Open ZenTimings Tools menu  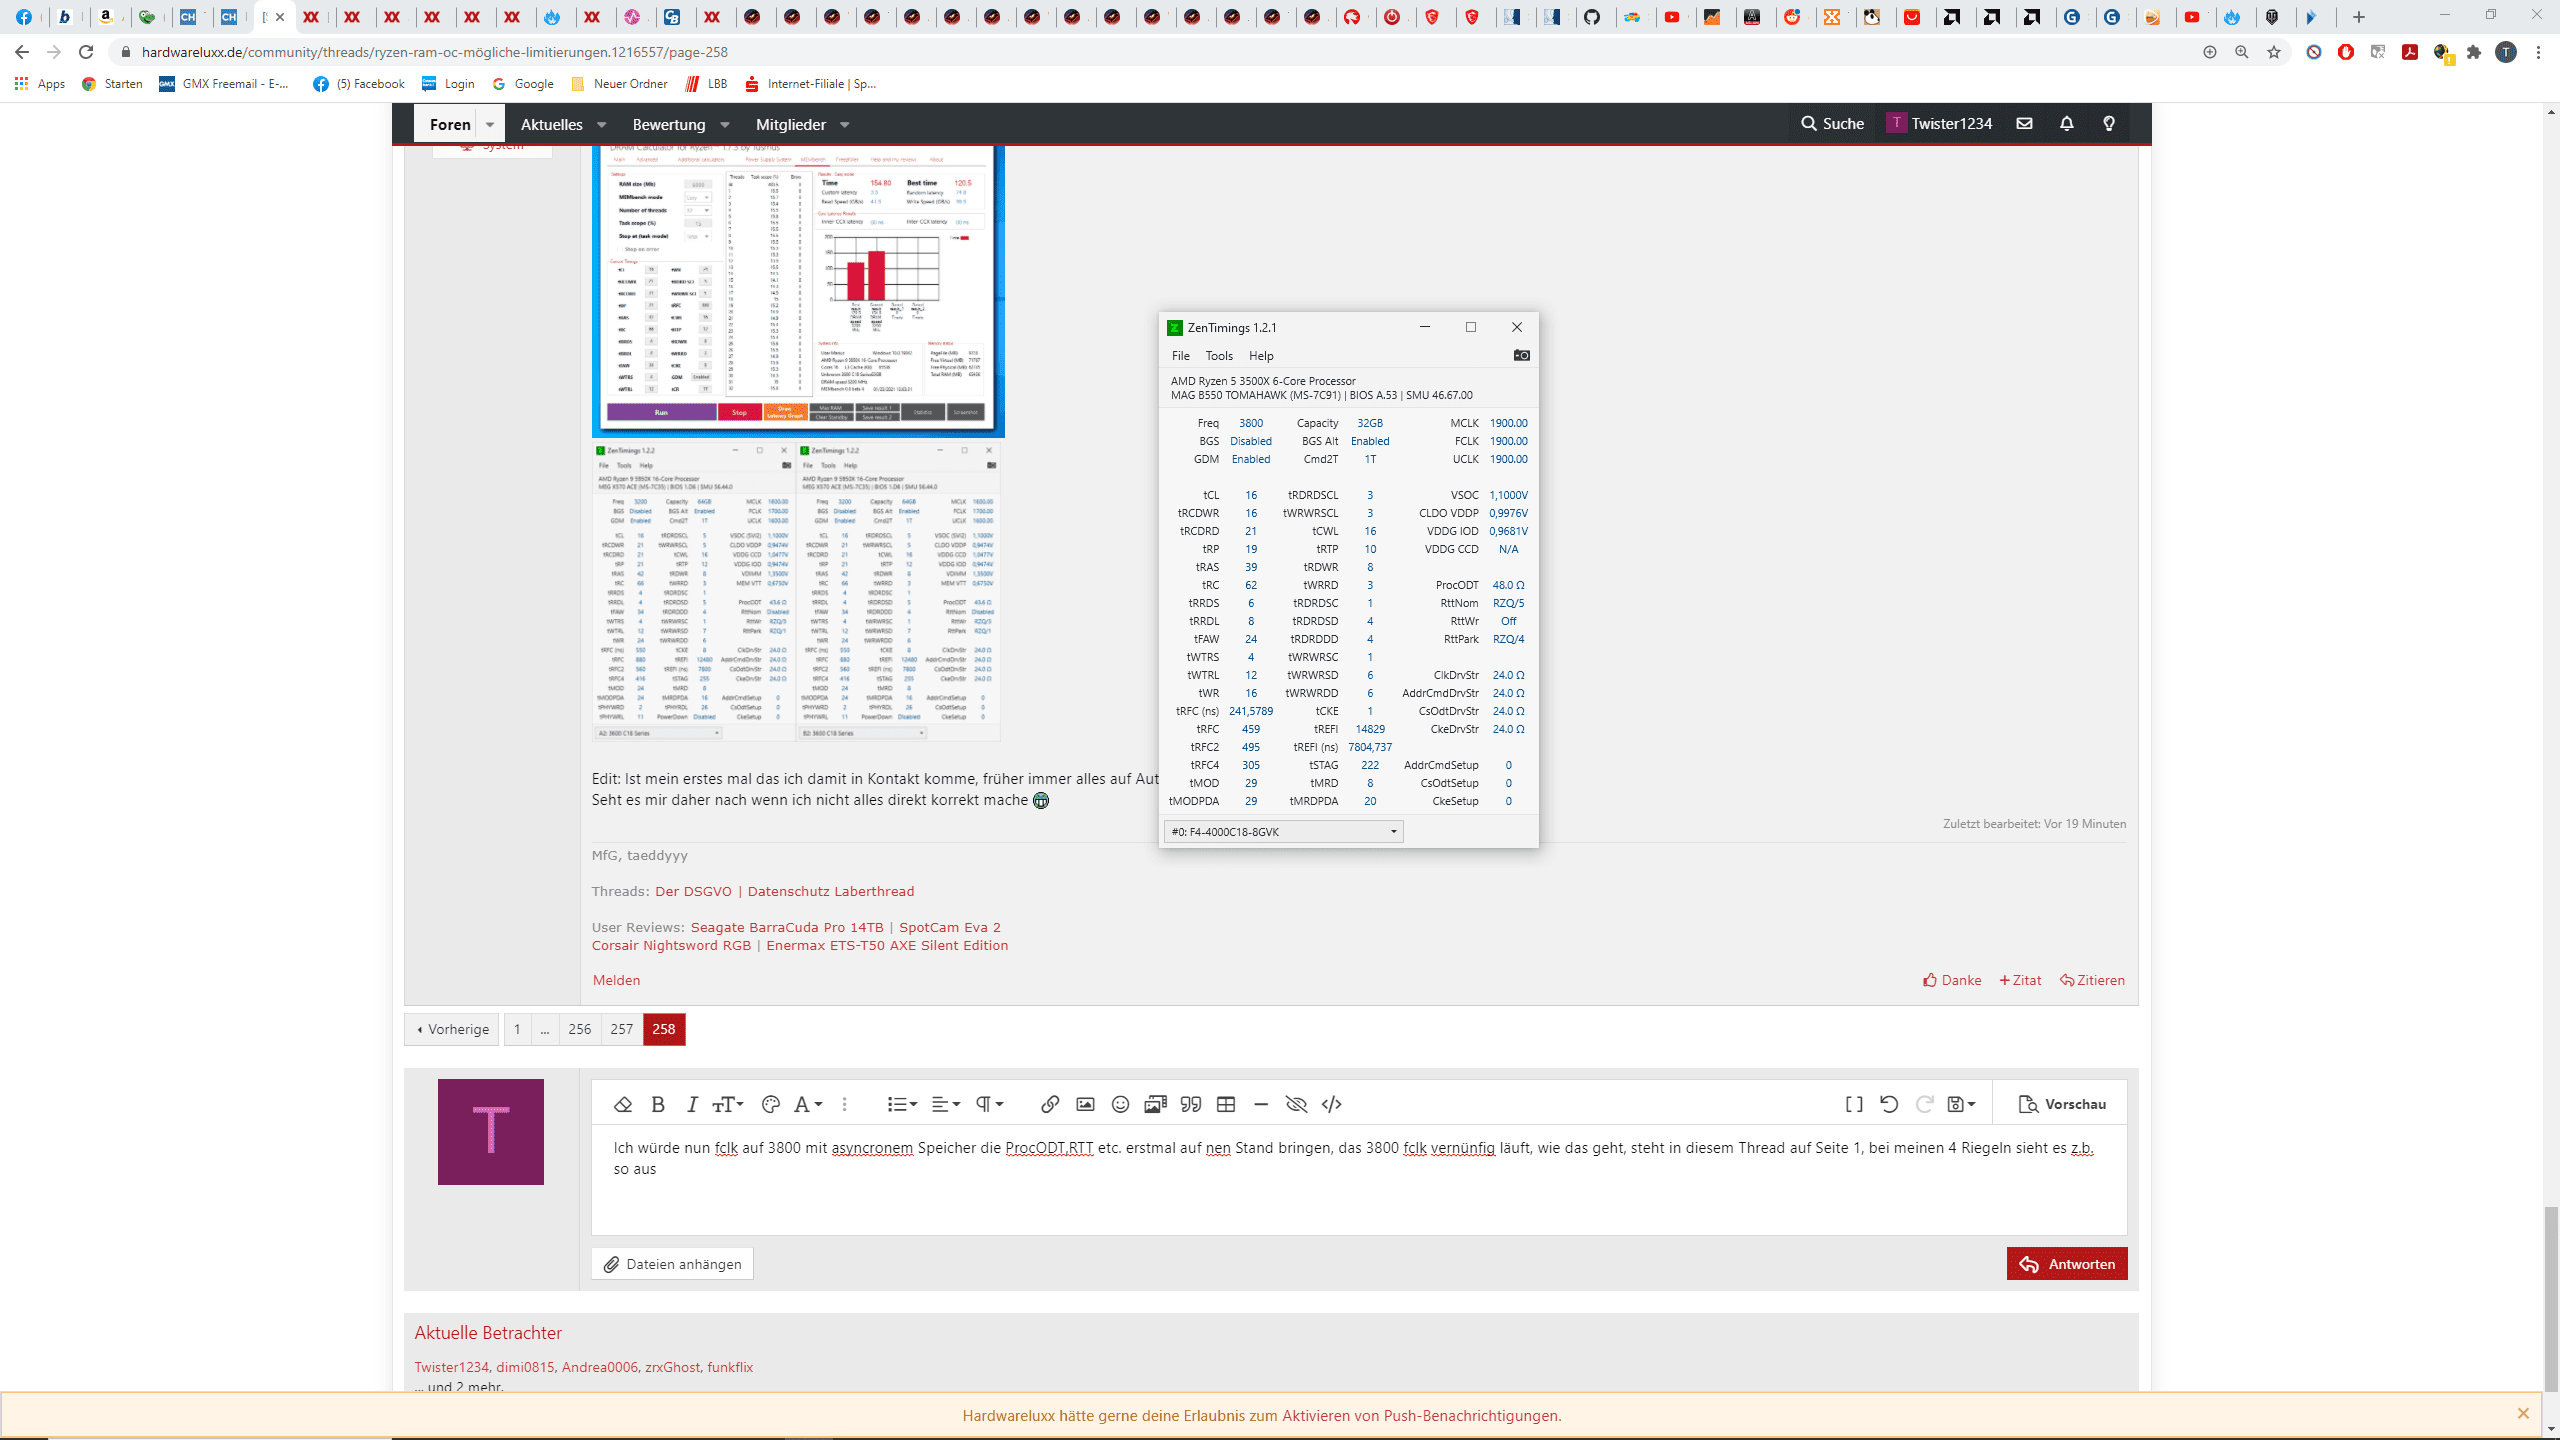pos(1219,356)
